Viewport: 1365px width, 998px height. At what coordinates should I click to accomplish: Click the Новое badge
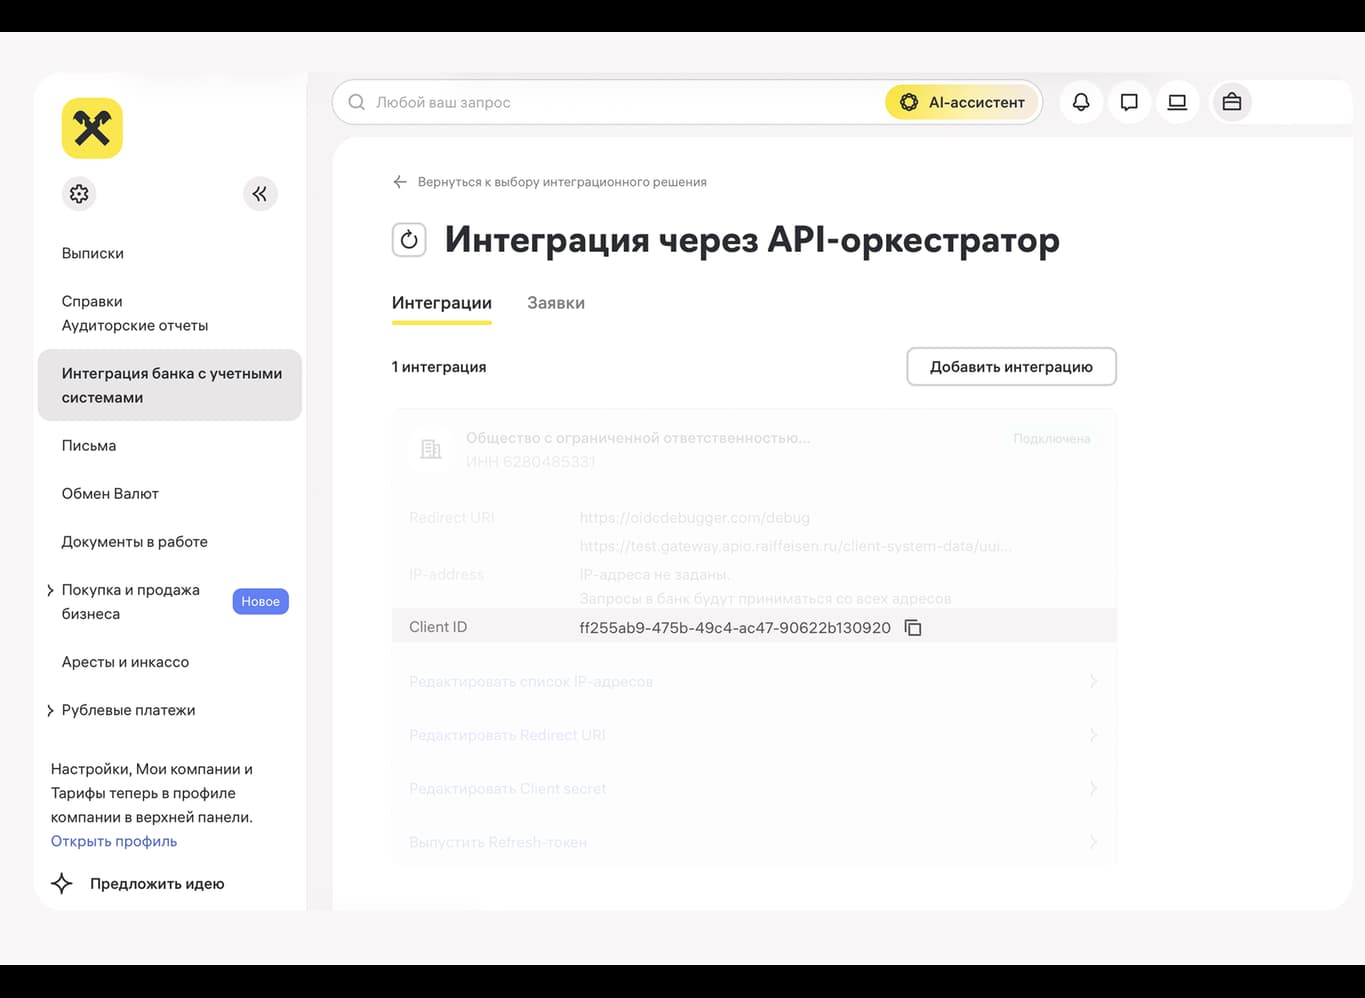coord(261,601)
